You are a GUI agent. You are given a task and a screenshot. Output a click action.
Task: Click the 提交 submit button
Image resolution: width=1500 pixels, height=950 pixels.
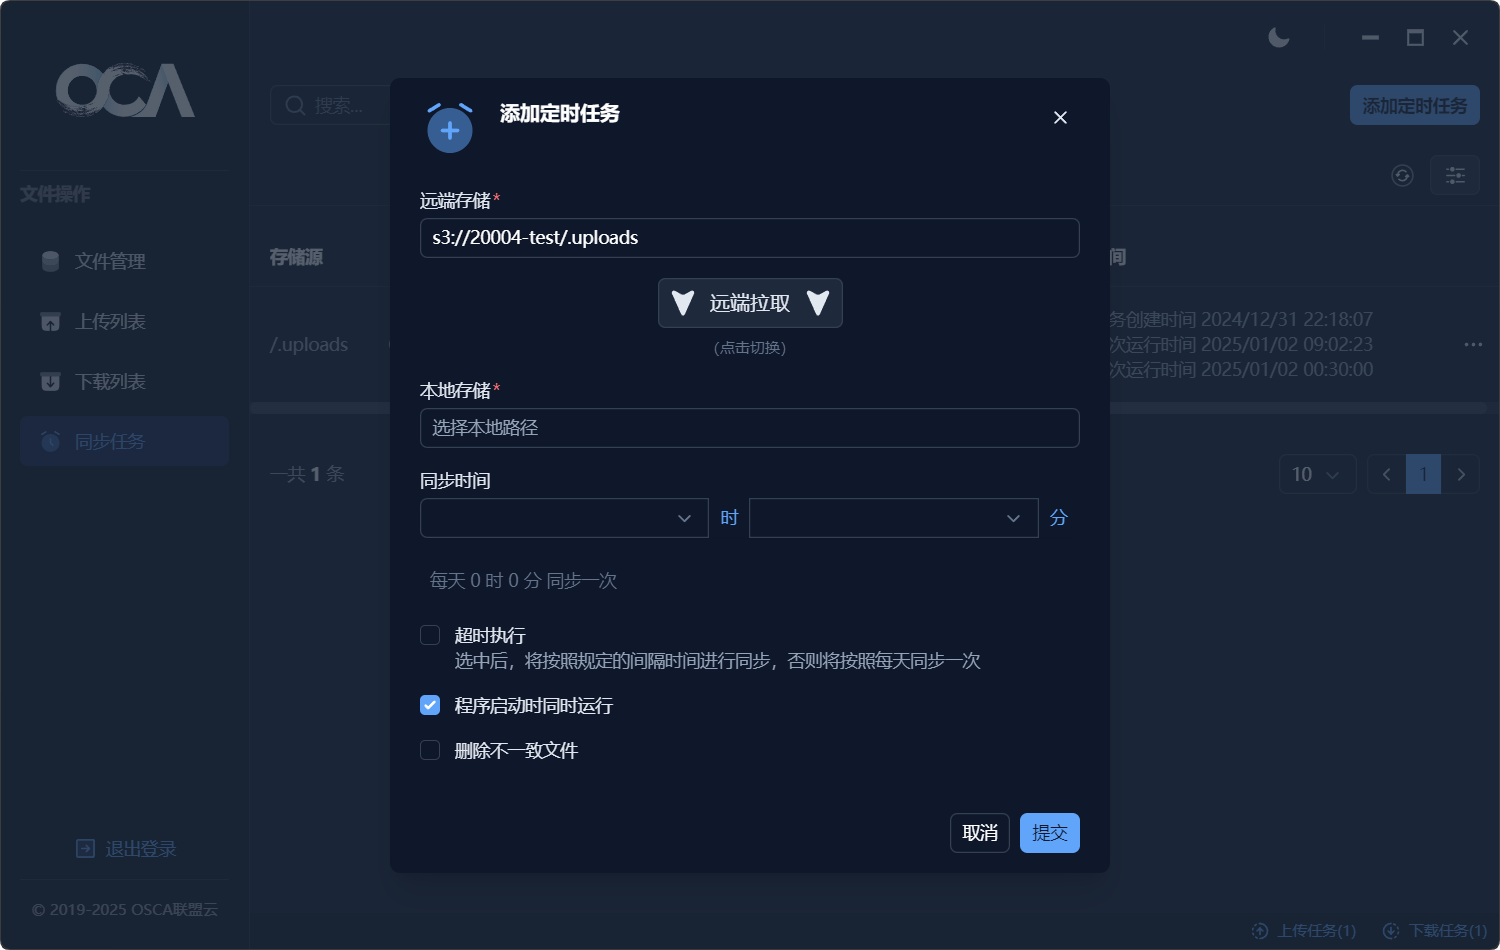click(1049, 833)
